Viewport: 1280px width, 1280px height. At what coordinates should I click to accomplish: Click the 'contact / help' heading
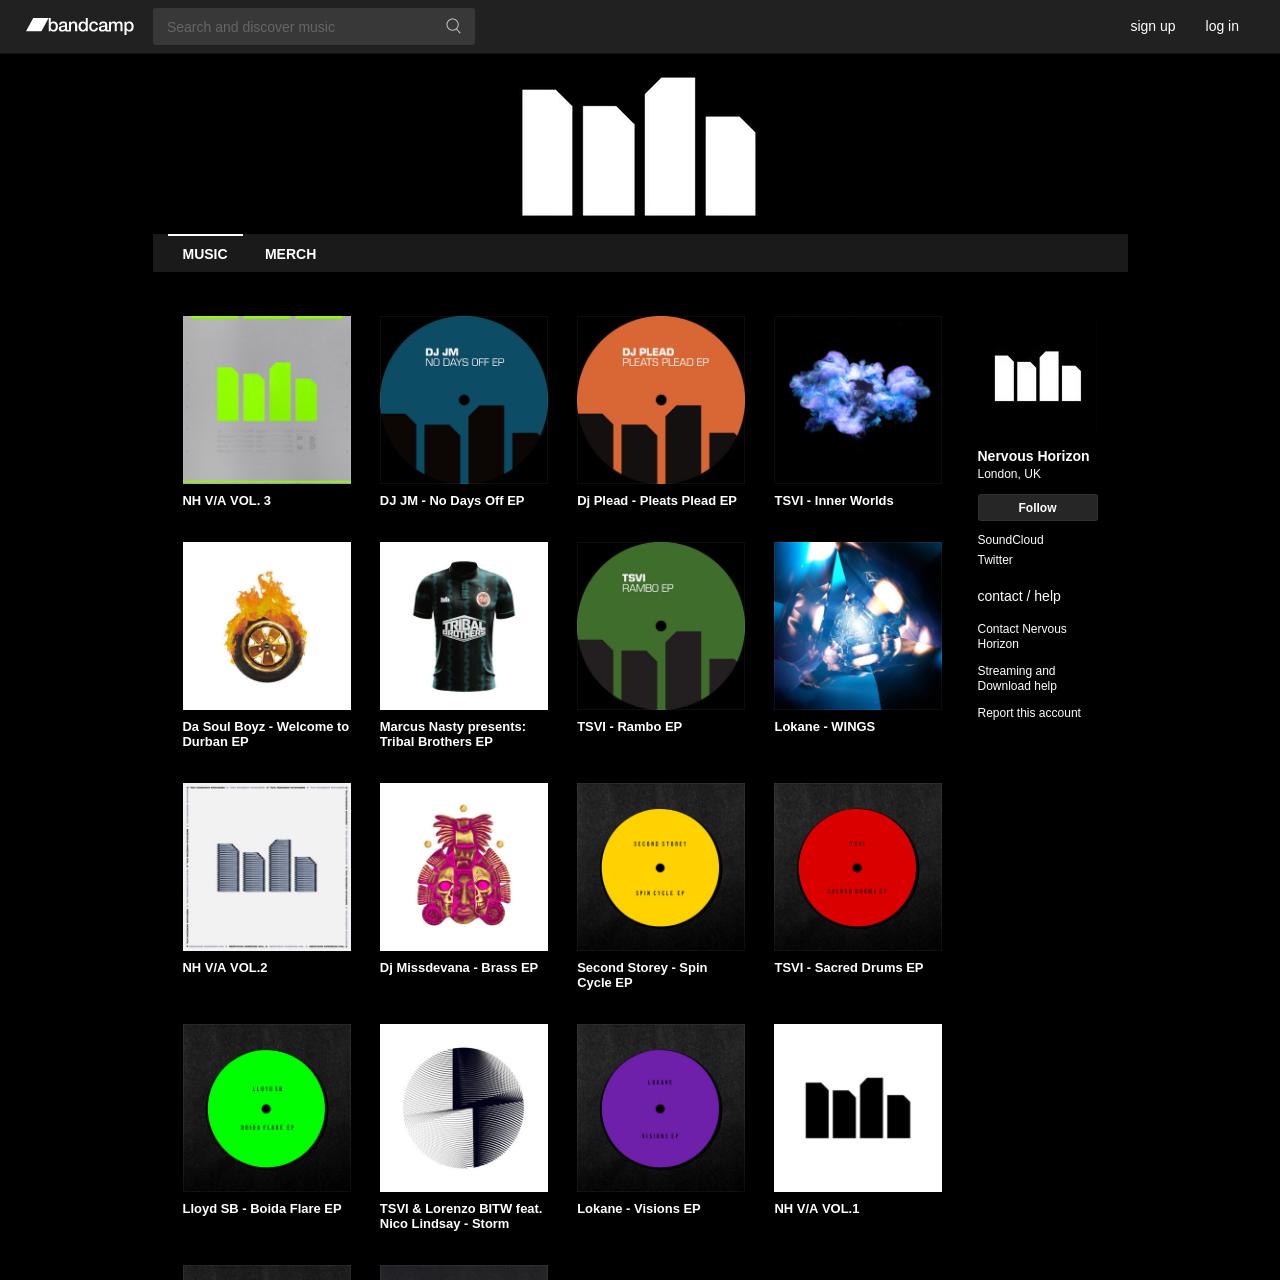point(1019,596)
